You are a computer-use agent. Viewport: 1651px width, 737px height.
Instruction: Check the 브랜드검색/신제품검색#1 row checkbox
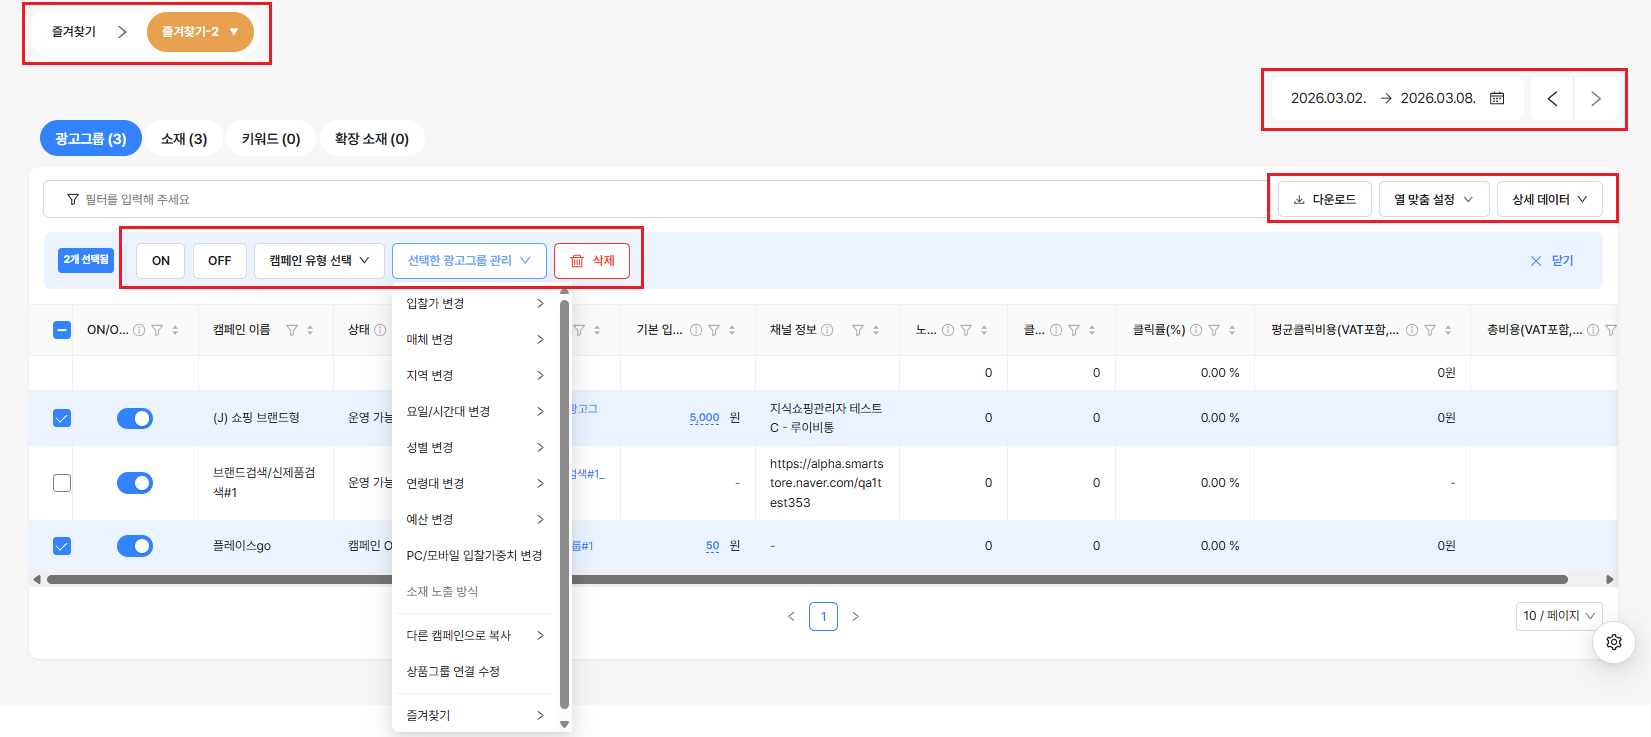point(62,483)
